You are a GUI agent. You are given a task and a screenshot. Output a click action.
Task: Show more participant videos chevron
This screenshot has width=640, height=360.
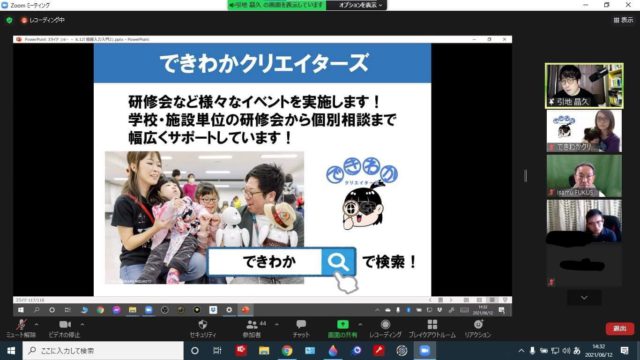click(x=584, y=298)
